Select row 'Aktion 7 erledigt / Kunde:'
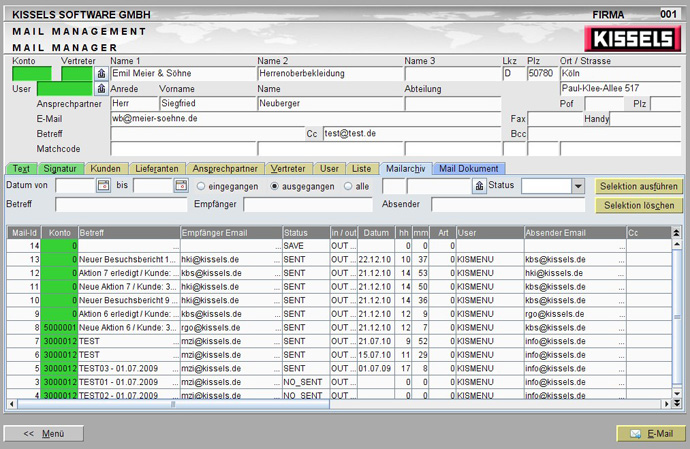Viewport: 690px width, 449px height. pos(339,273)
